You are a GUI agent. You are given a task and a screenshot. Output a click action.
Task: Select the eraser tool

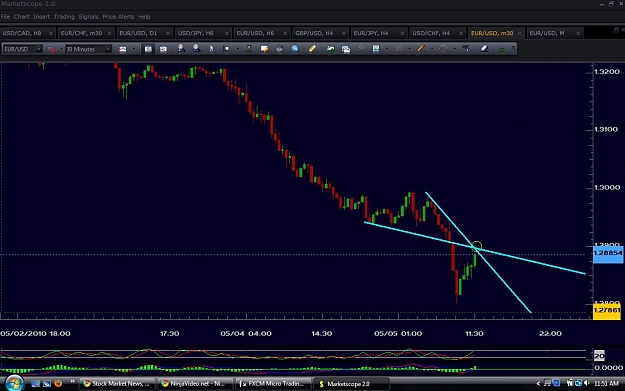(x=484, y=49)
